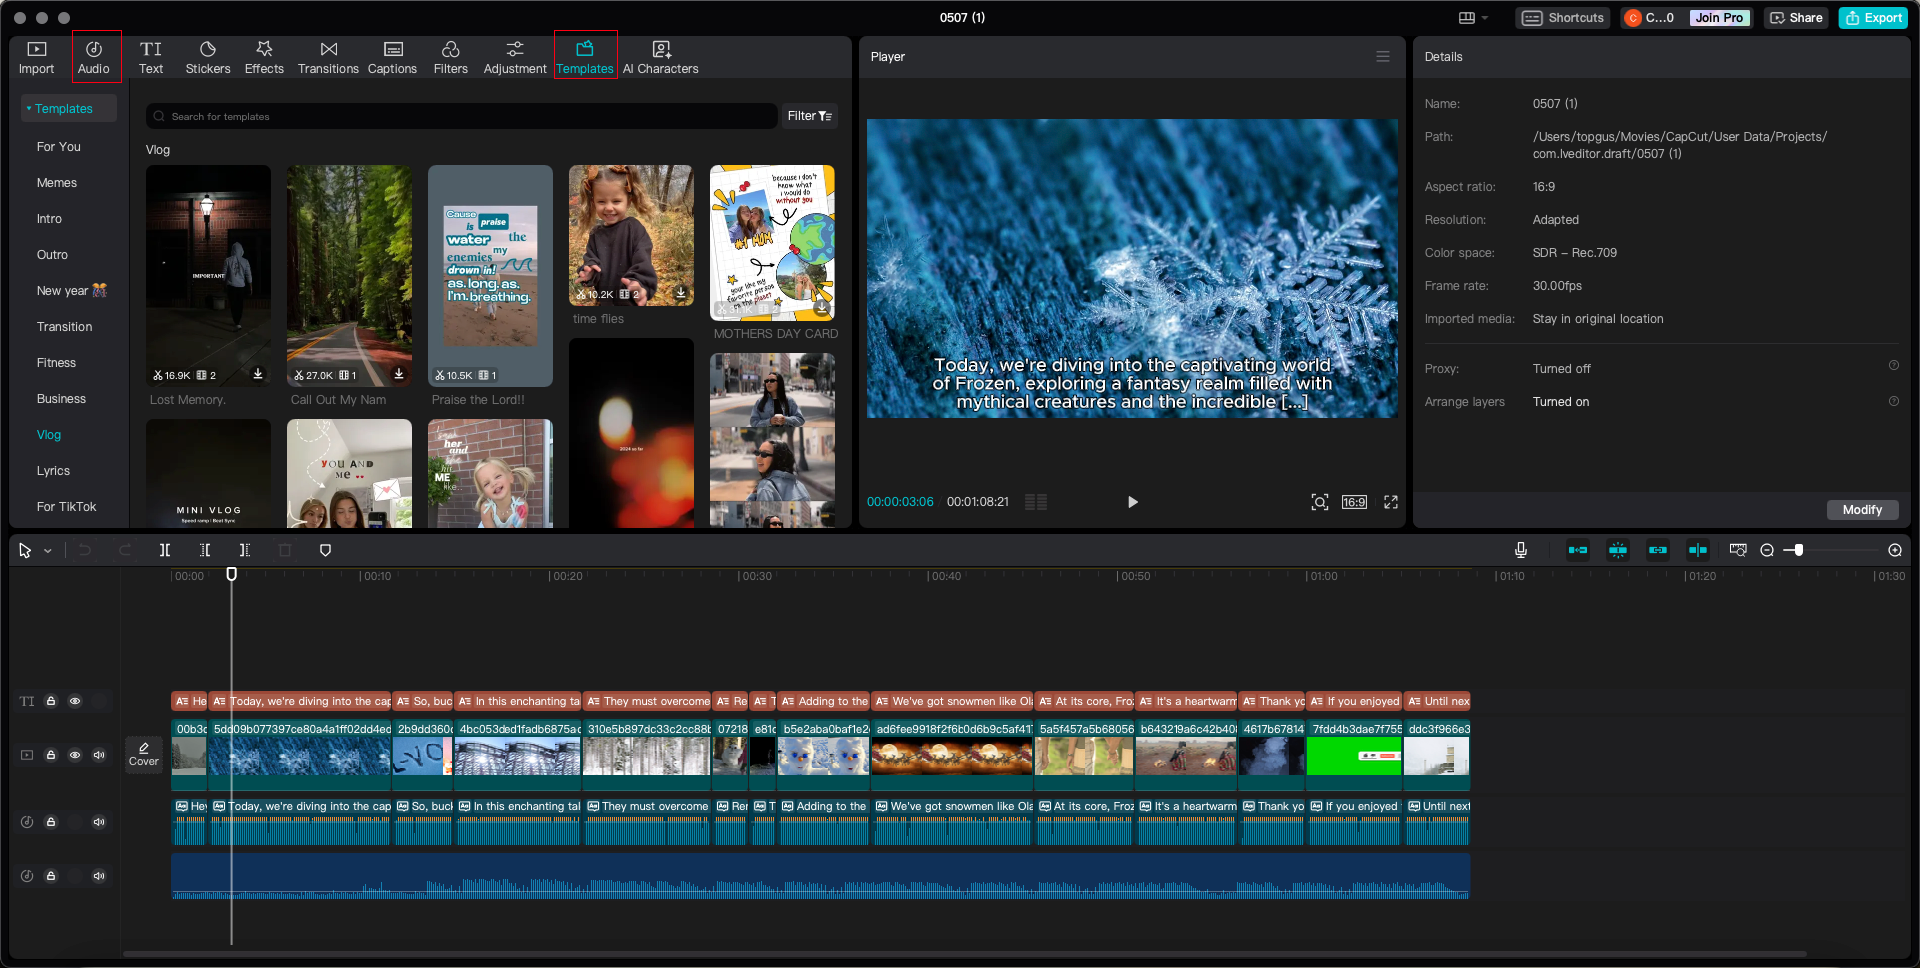Select the Memes category in the sidebar
1920x968 pixels.
[57, 182]
